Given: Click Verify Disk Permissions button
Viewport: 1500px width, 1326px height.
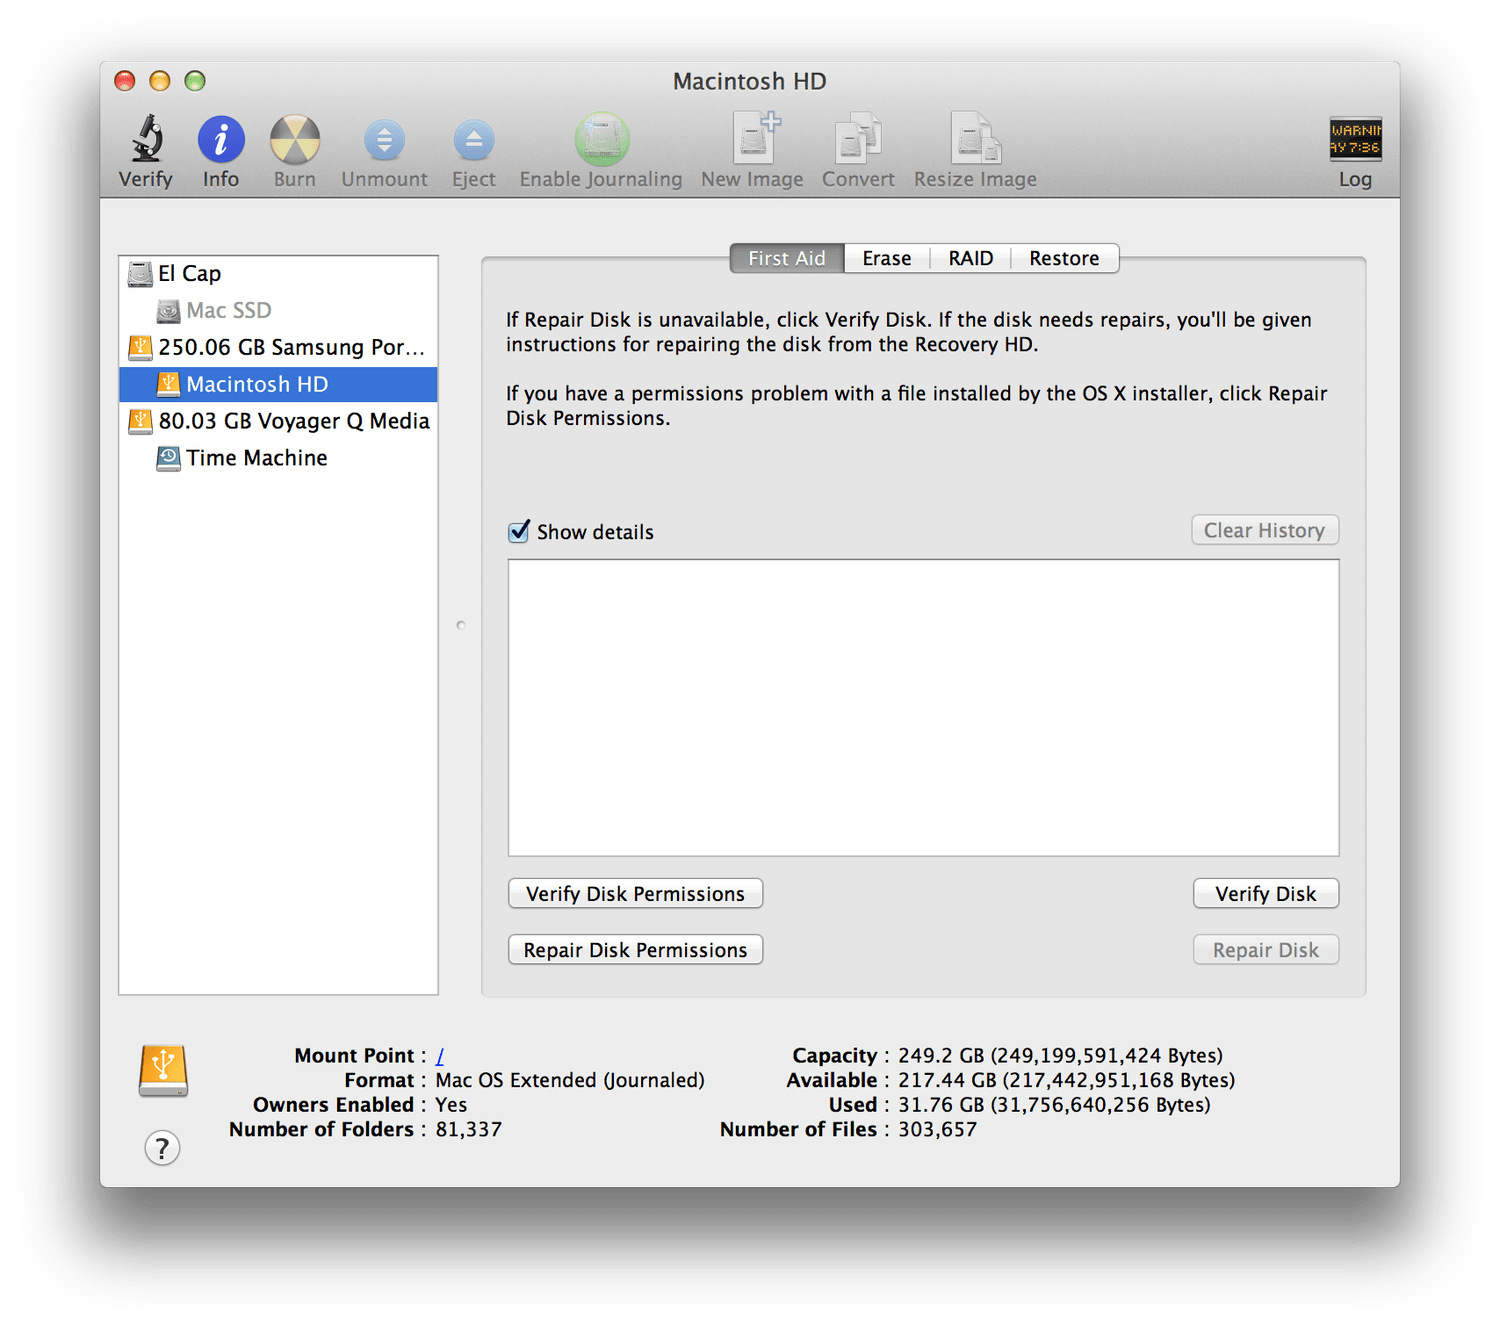Looking at the screenshot, I should [x=636, y=894].
